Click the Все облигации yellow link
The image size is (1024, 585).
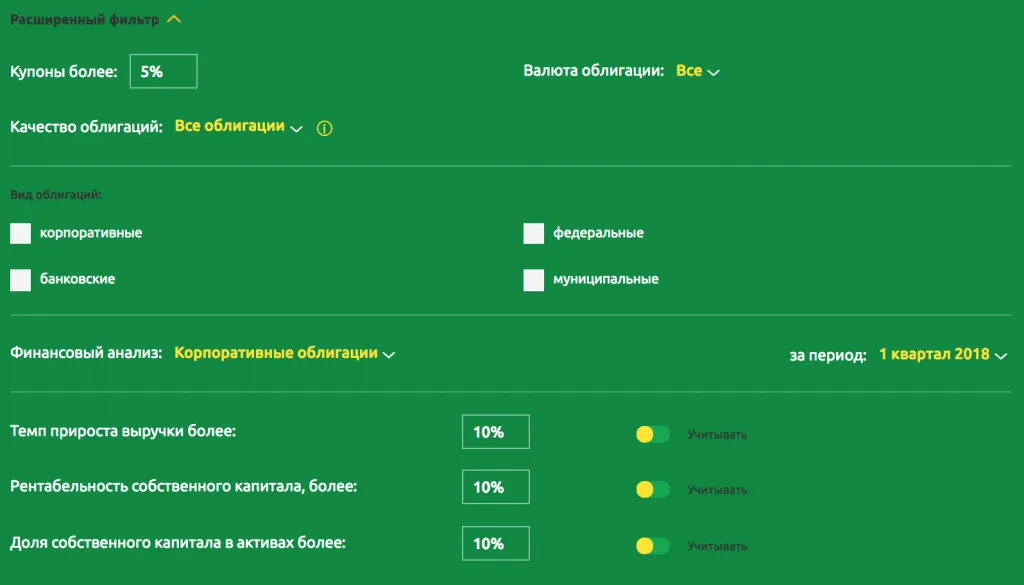coord(230,127)
